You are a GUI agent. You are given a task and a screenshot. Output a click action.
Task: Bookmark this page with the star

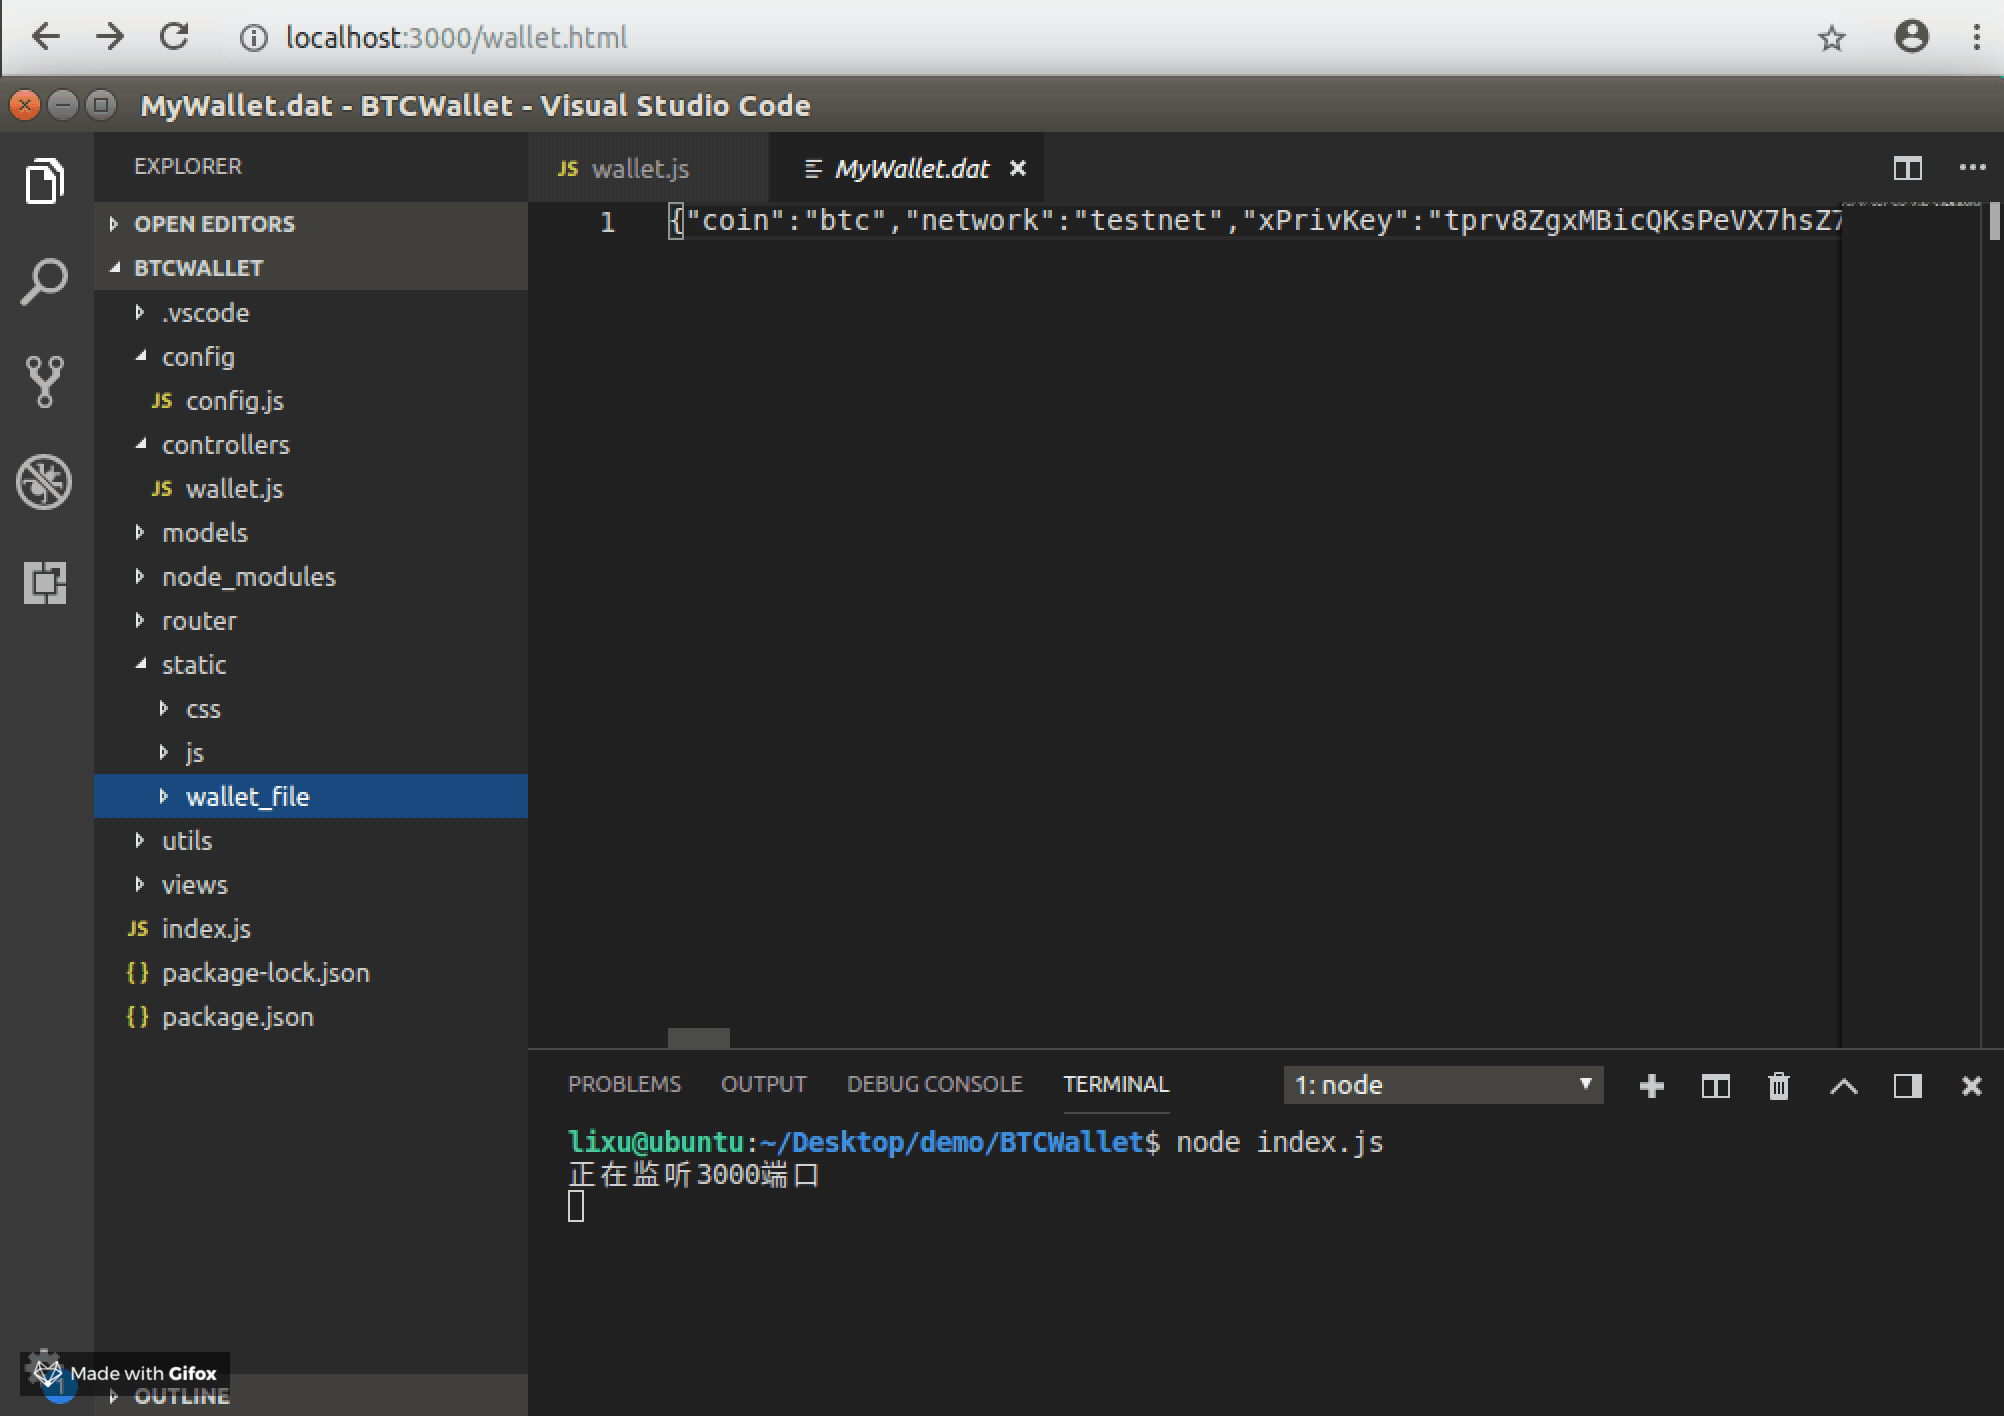1832,38
